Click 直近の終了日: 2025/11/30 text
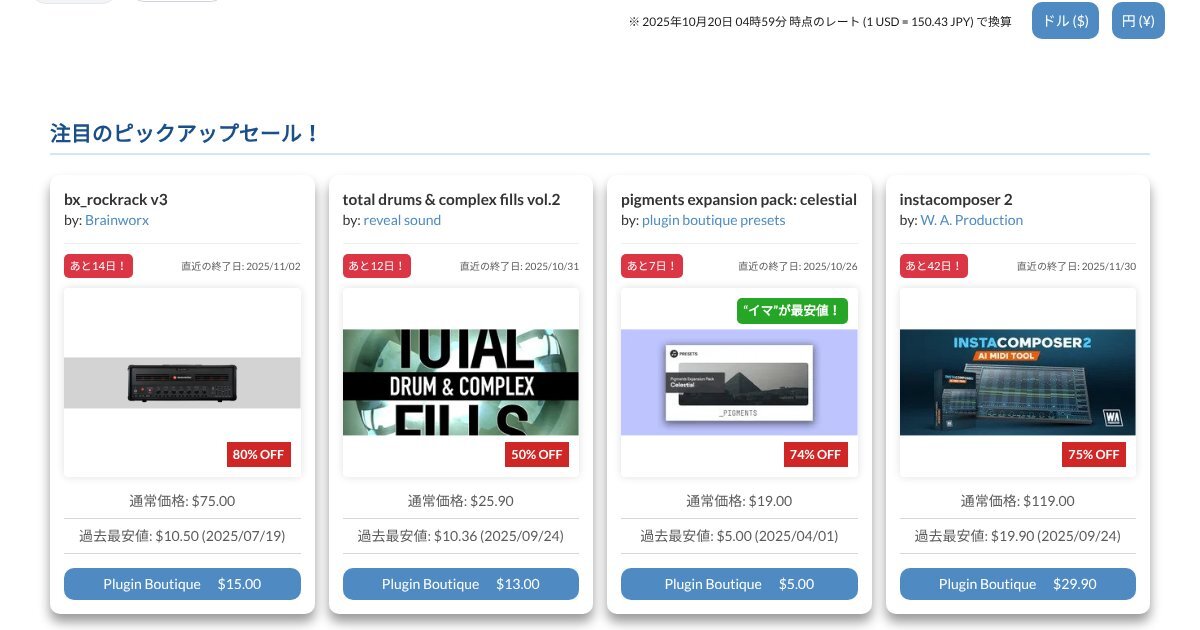The height and width of the screenshot is (630, 1200). click(x=1076, y=266)
